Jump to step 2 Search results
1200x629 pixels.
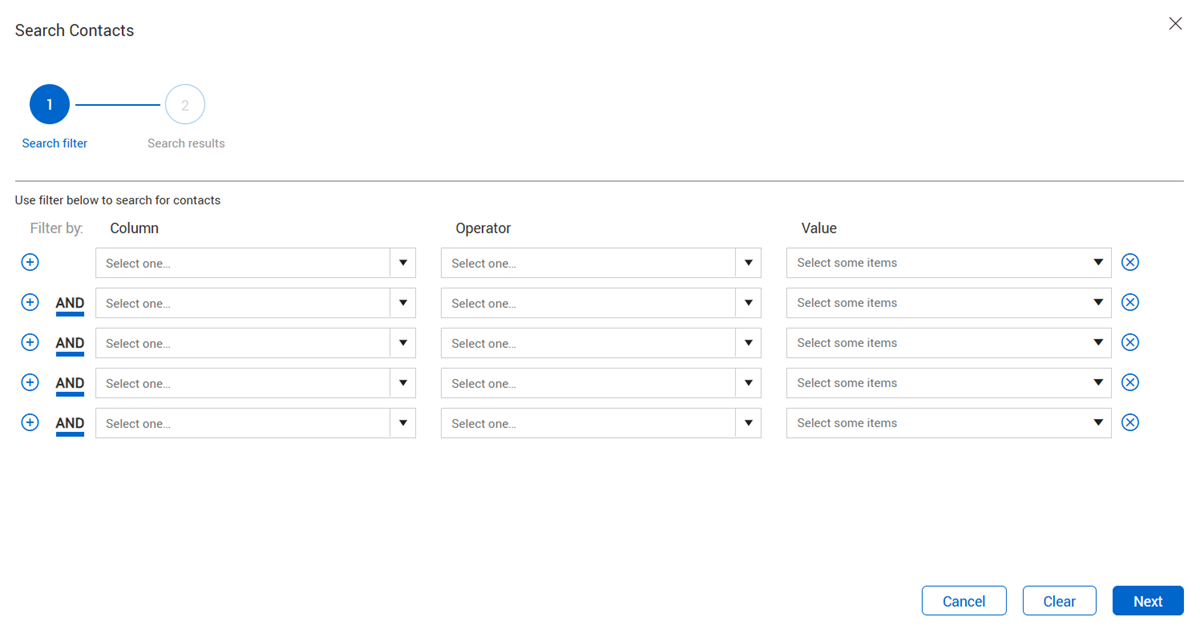coord(185,105)
